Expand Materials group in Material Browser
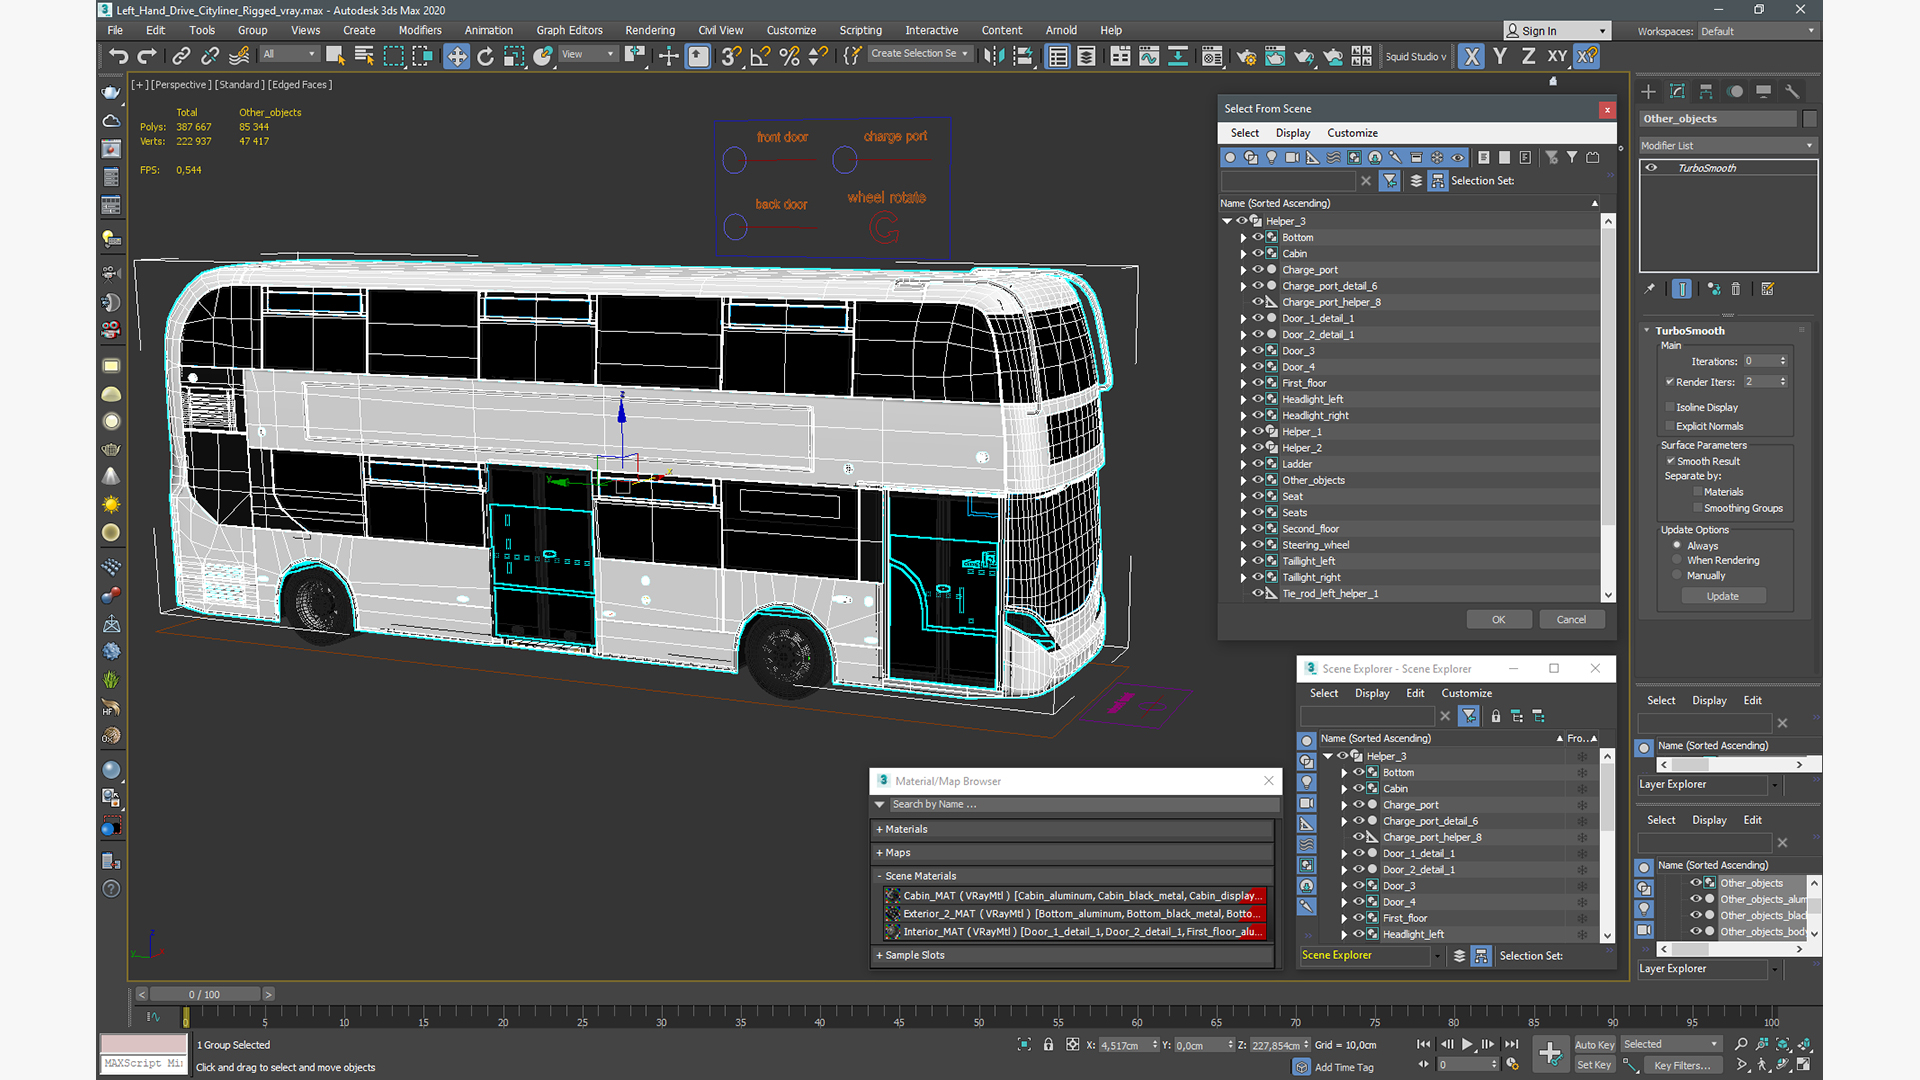The width and height of the screenshot is (1920, 1080). [1073, 829]
